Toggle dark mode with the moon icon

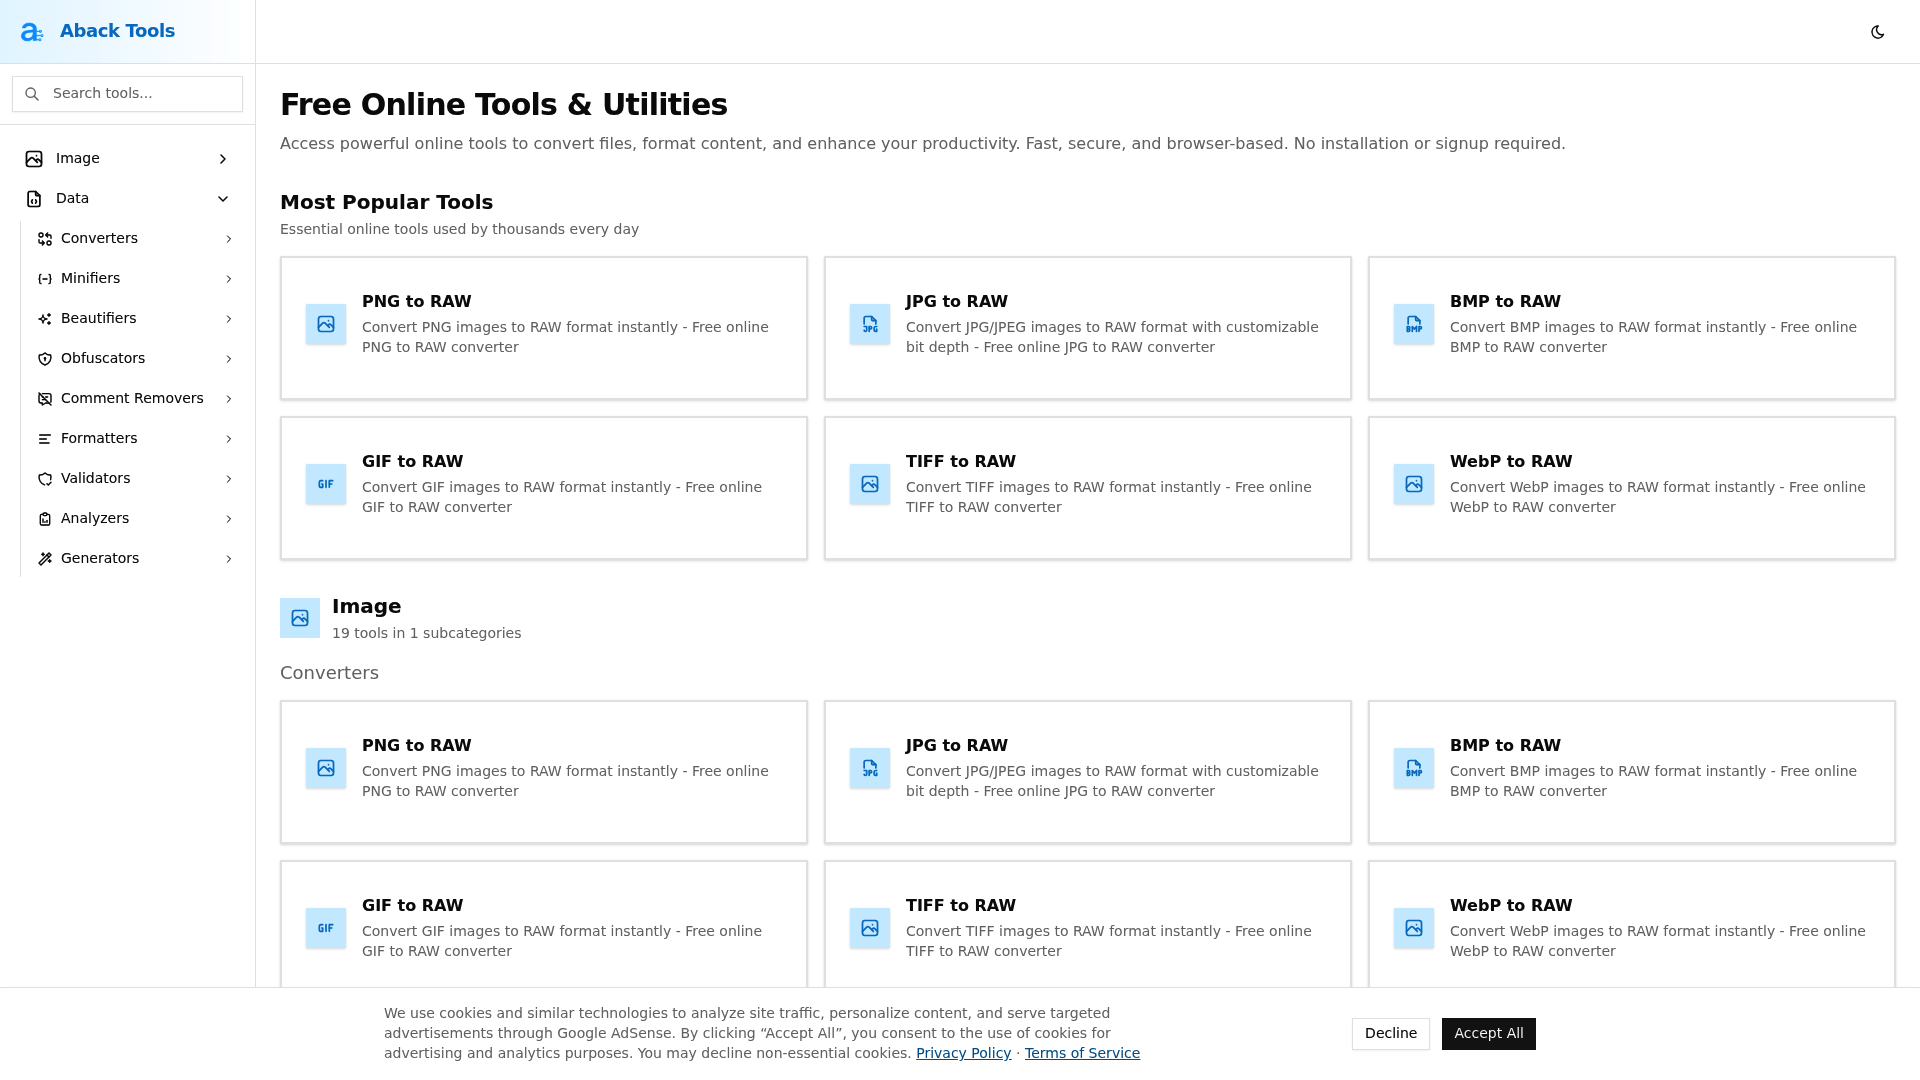tap(1878, 31)
